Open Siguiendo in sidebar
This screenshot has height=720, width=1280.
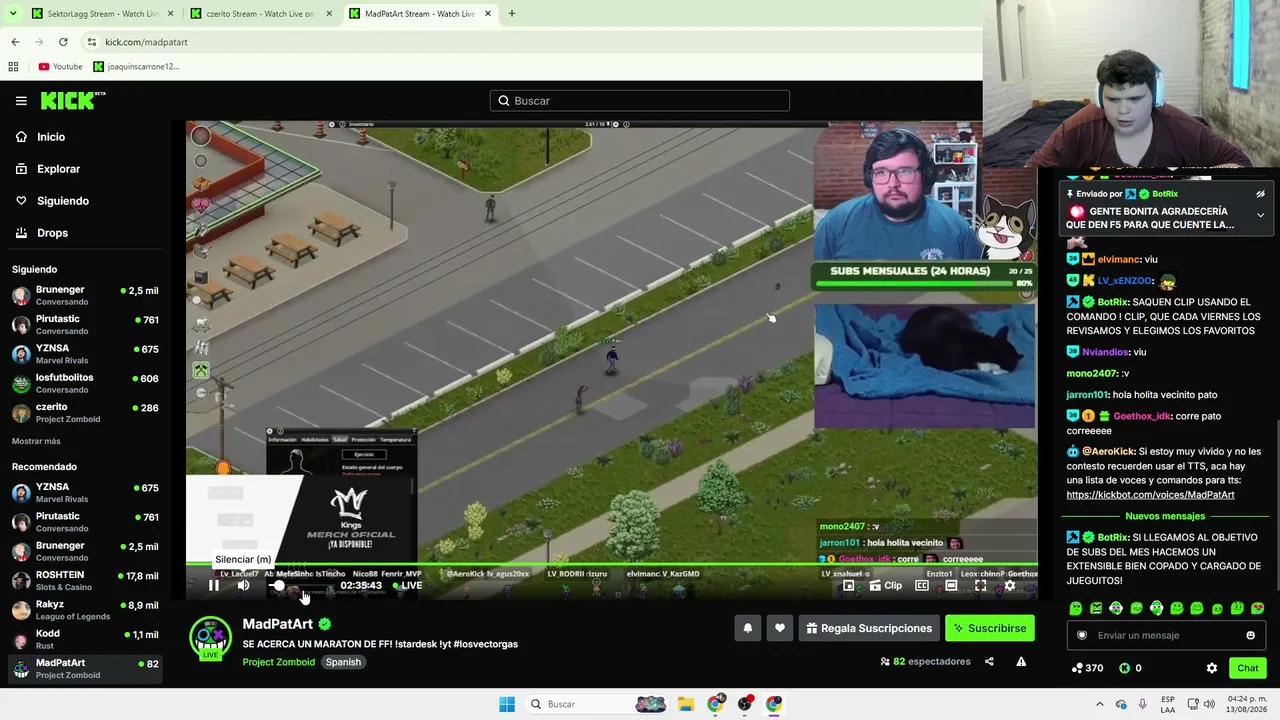coord(63,201)
